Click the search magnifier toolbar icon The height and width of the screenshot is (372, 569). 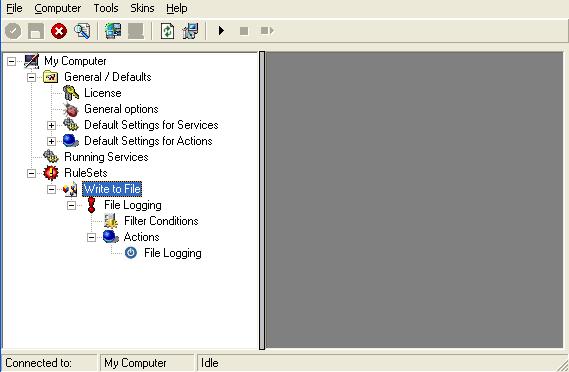82,31
